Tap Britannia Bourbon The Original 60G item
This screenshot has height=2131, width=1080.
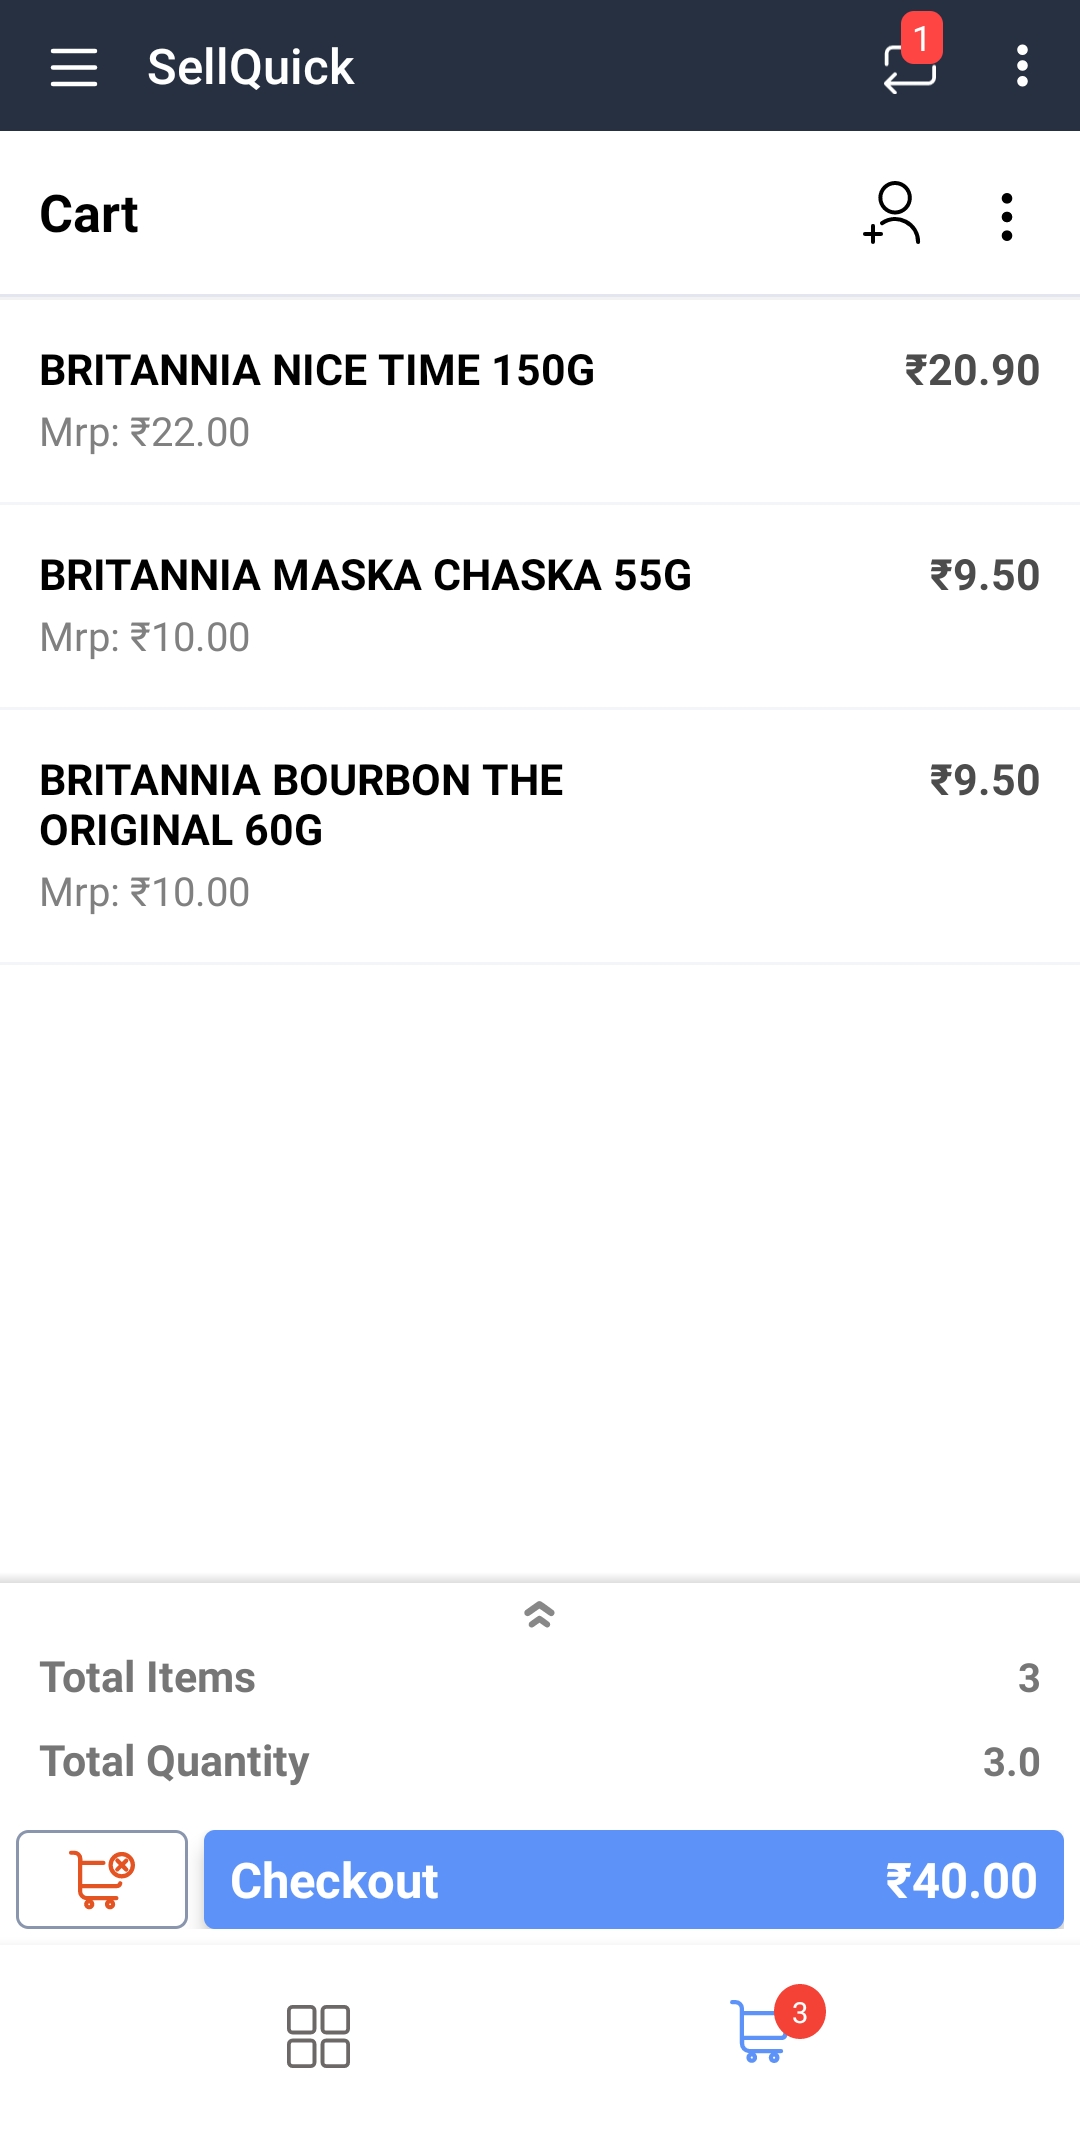(301, 805)
